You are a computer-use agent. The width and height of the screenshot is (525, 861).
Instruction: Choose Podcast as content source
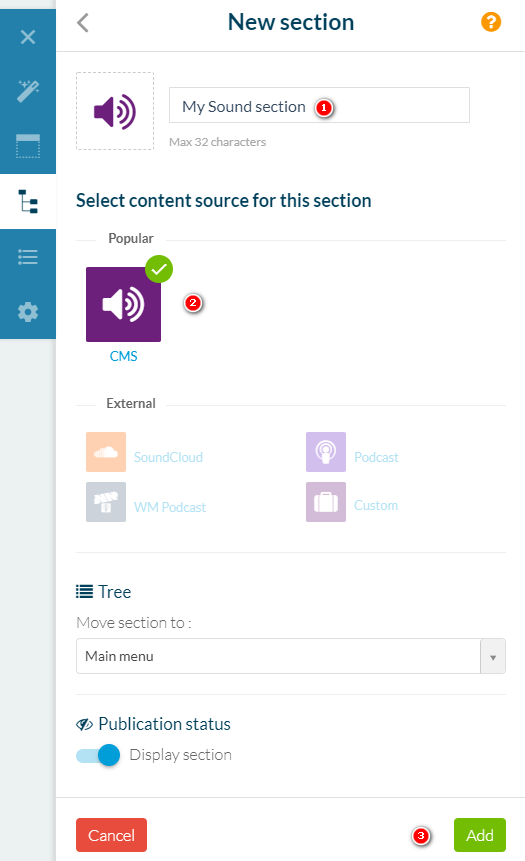point(353,452)
